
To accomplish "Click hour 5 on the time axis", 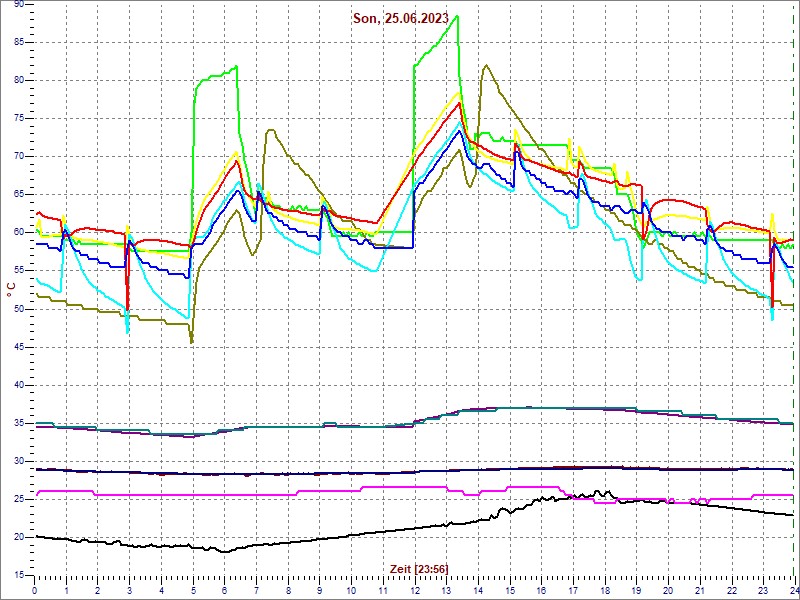I will point(193,590).
